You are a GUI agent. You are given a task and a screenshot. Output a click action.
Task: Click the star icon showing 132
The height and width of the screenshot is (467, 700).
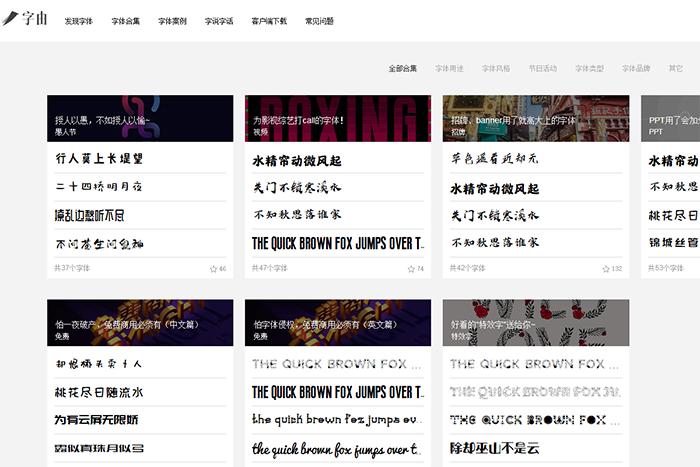(606, 269)
